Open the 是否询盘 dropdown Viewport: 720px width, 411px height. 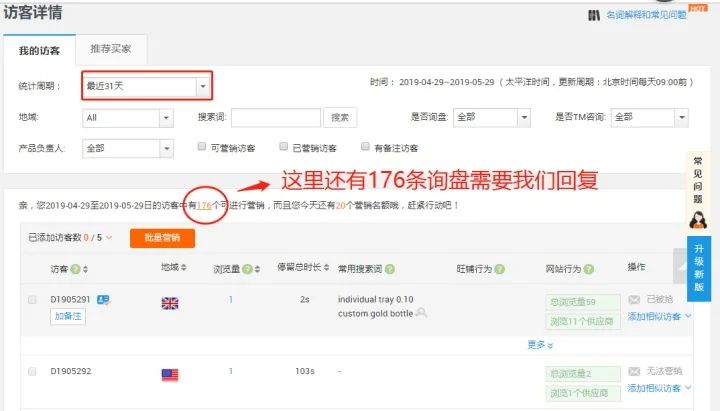tap(492, 118)
